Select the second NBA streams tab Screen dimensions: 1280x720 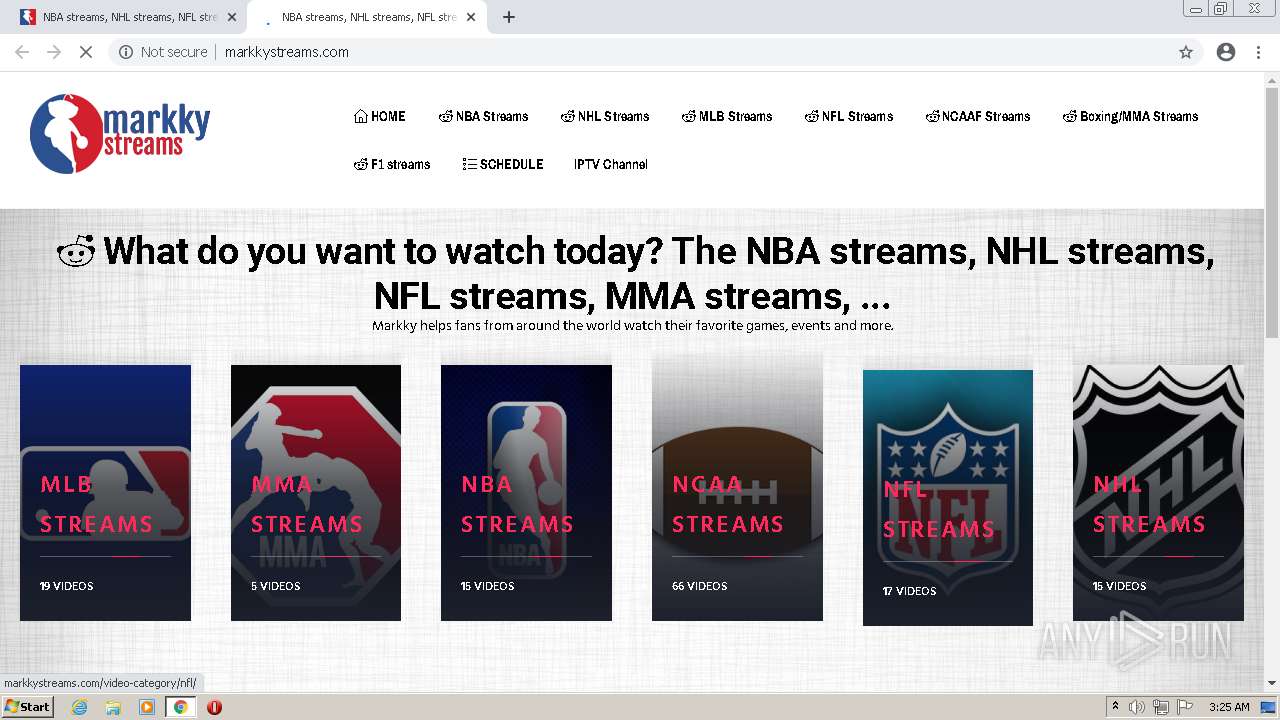367,17
